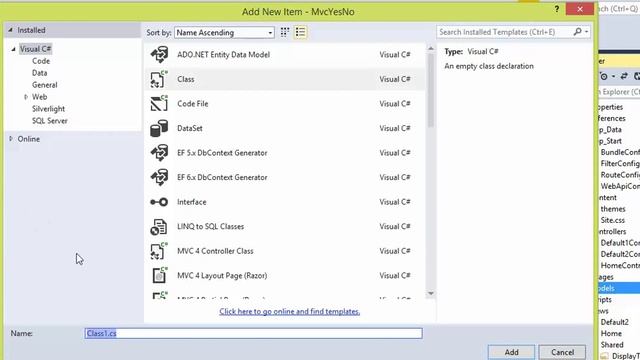Screen dimensions: 640x360
Task: Click the Add button
Action: coord(511,352)
